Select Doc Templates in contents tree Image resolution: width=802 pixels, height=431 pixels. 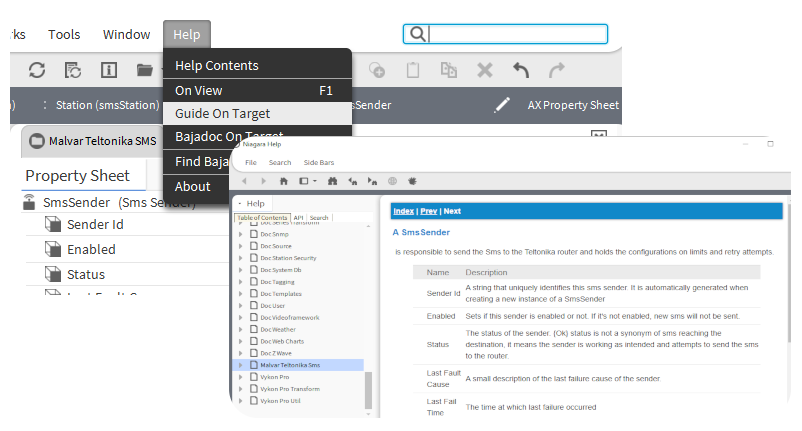coord(281,294)
